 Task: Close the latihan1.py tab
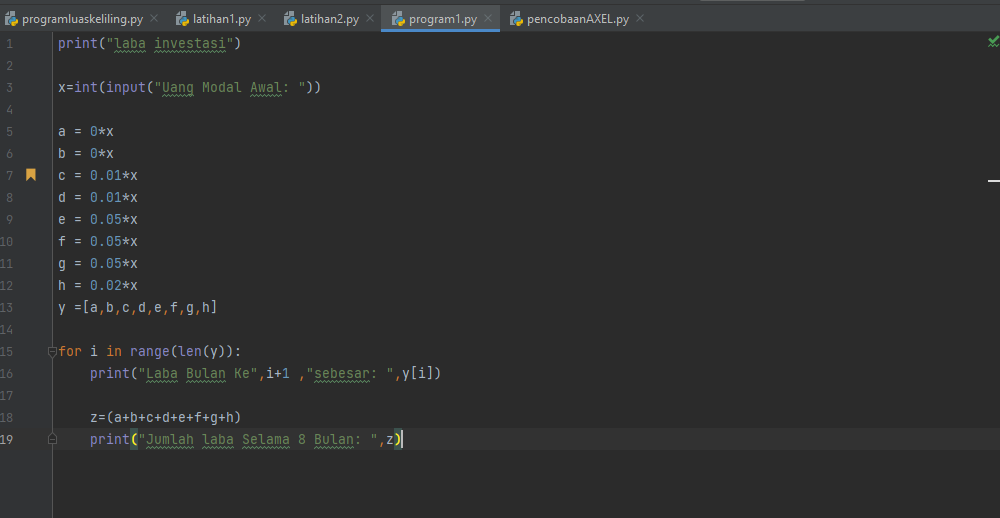click(x=262, y=18)
